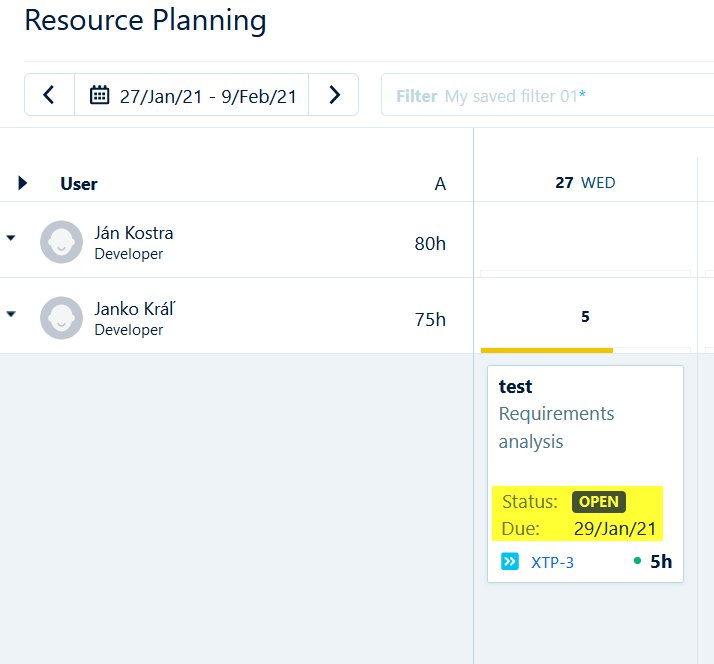Screen dimensions: 714x664
Task: Click the date range 27/Jan/21 - 9/Feb/21
Action: coord(208,96)
